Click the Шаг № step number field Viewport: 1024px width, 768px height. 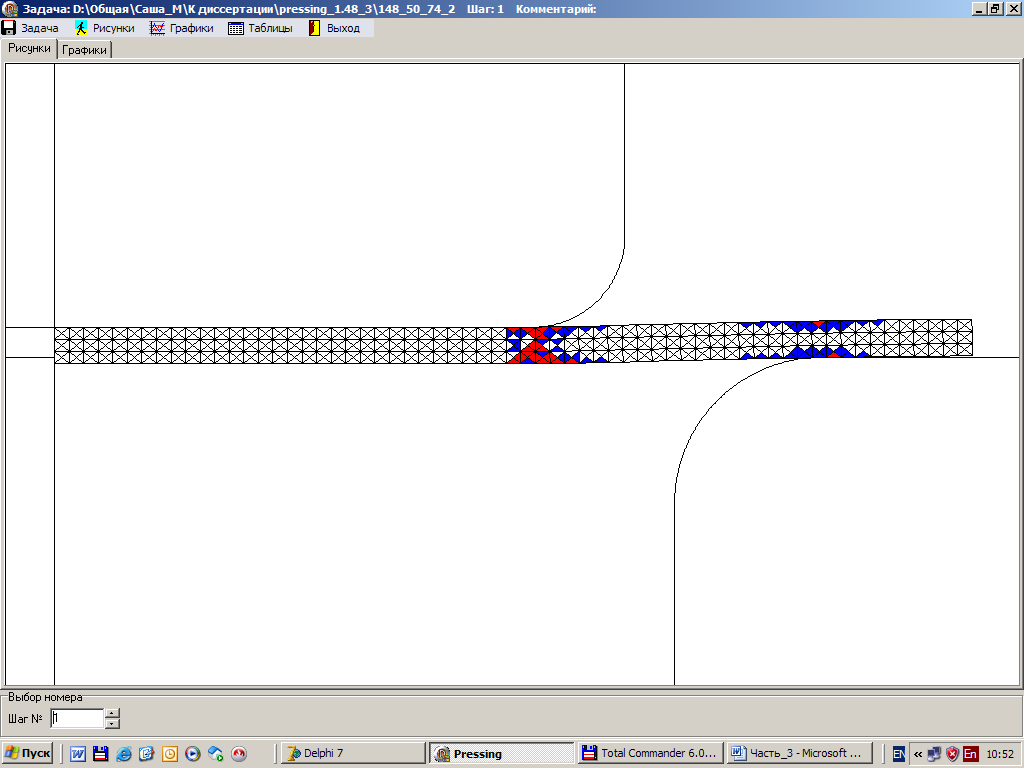pyautogui.click(x=76, y=718)
